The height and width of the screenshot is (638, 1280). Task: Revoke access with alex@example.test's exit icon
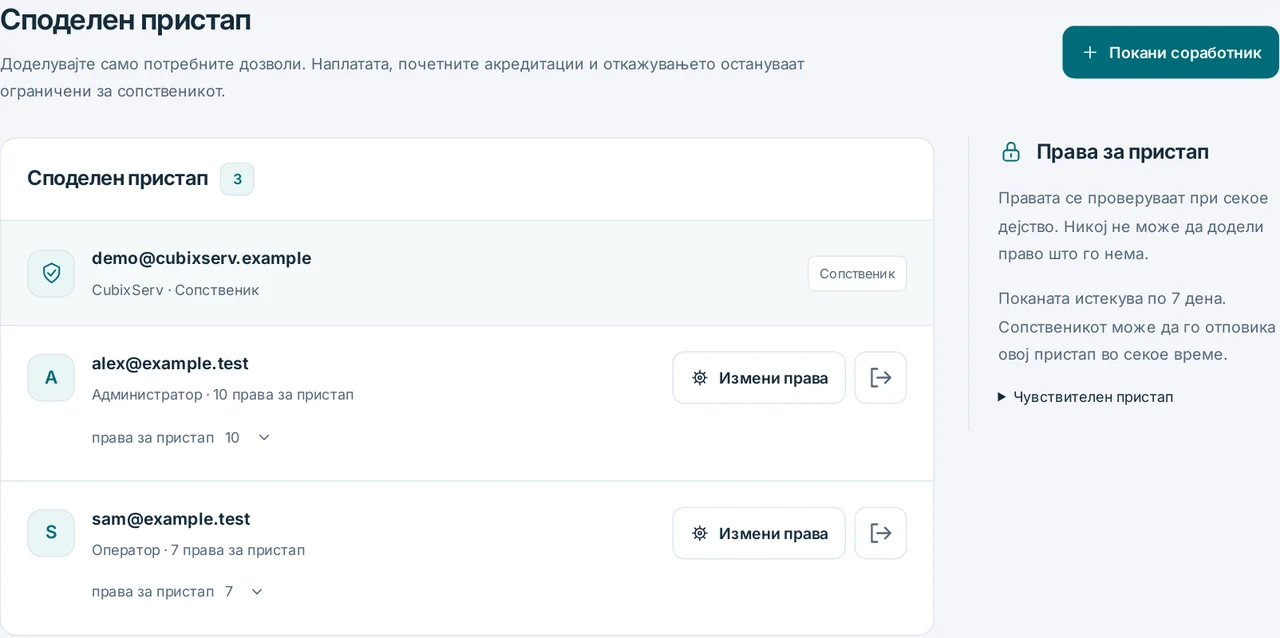pos(880,378)
